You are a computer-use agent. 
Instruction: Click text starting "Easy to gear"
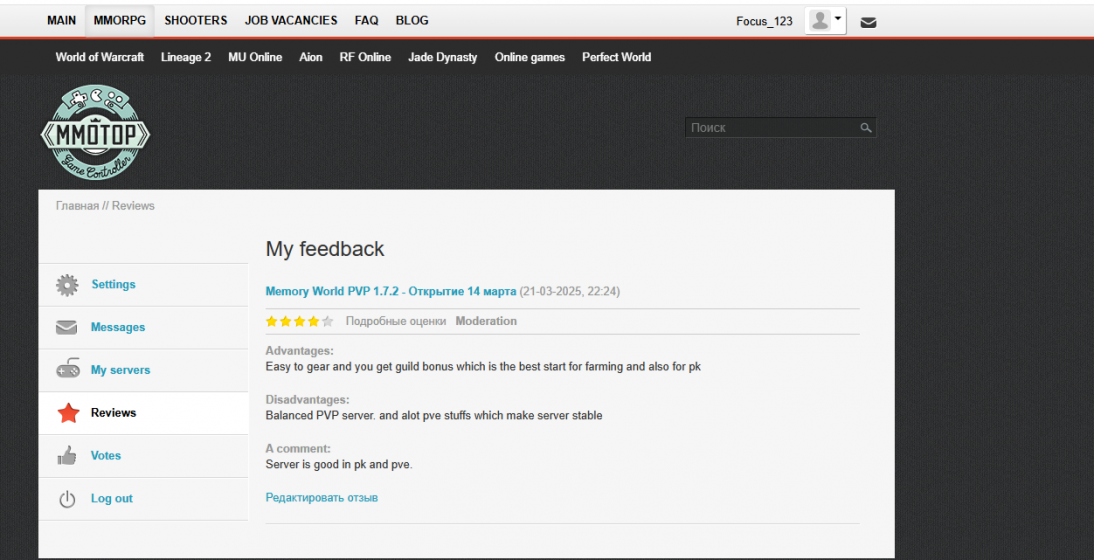(484, 367)
